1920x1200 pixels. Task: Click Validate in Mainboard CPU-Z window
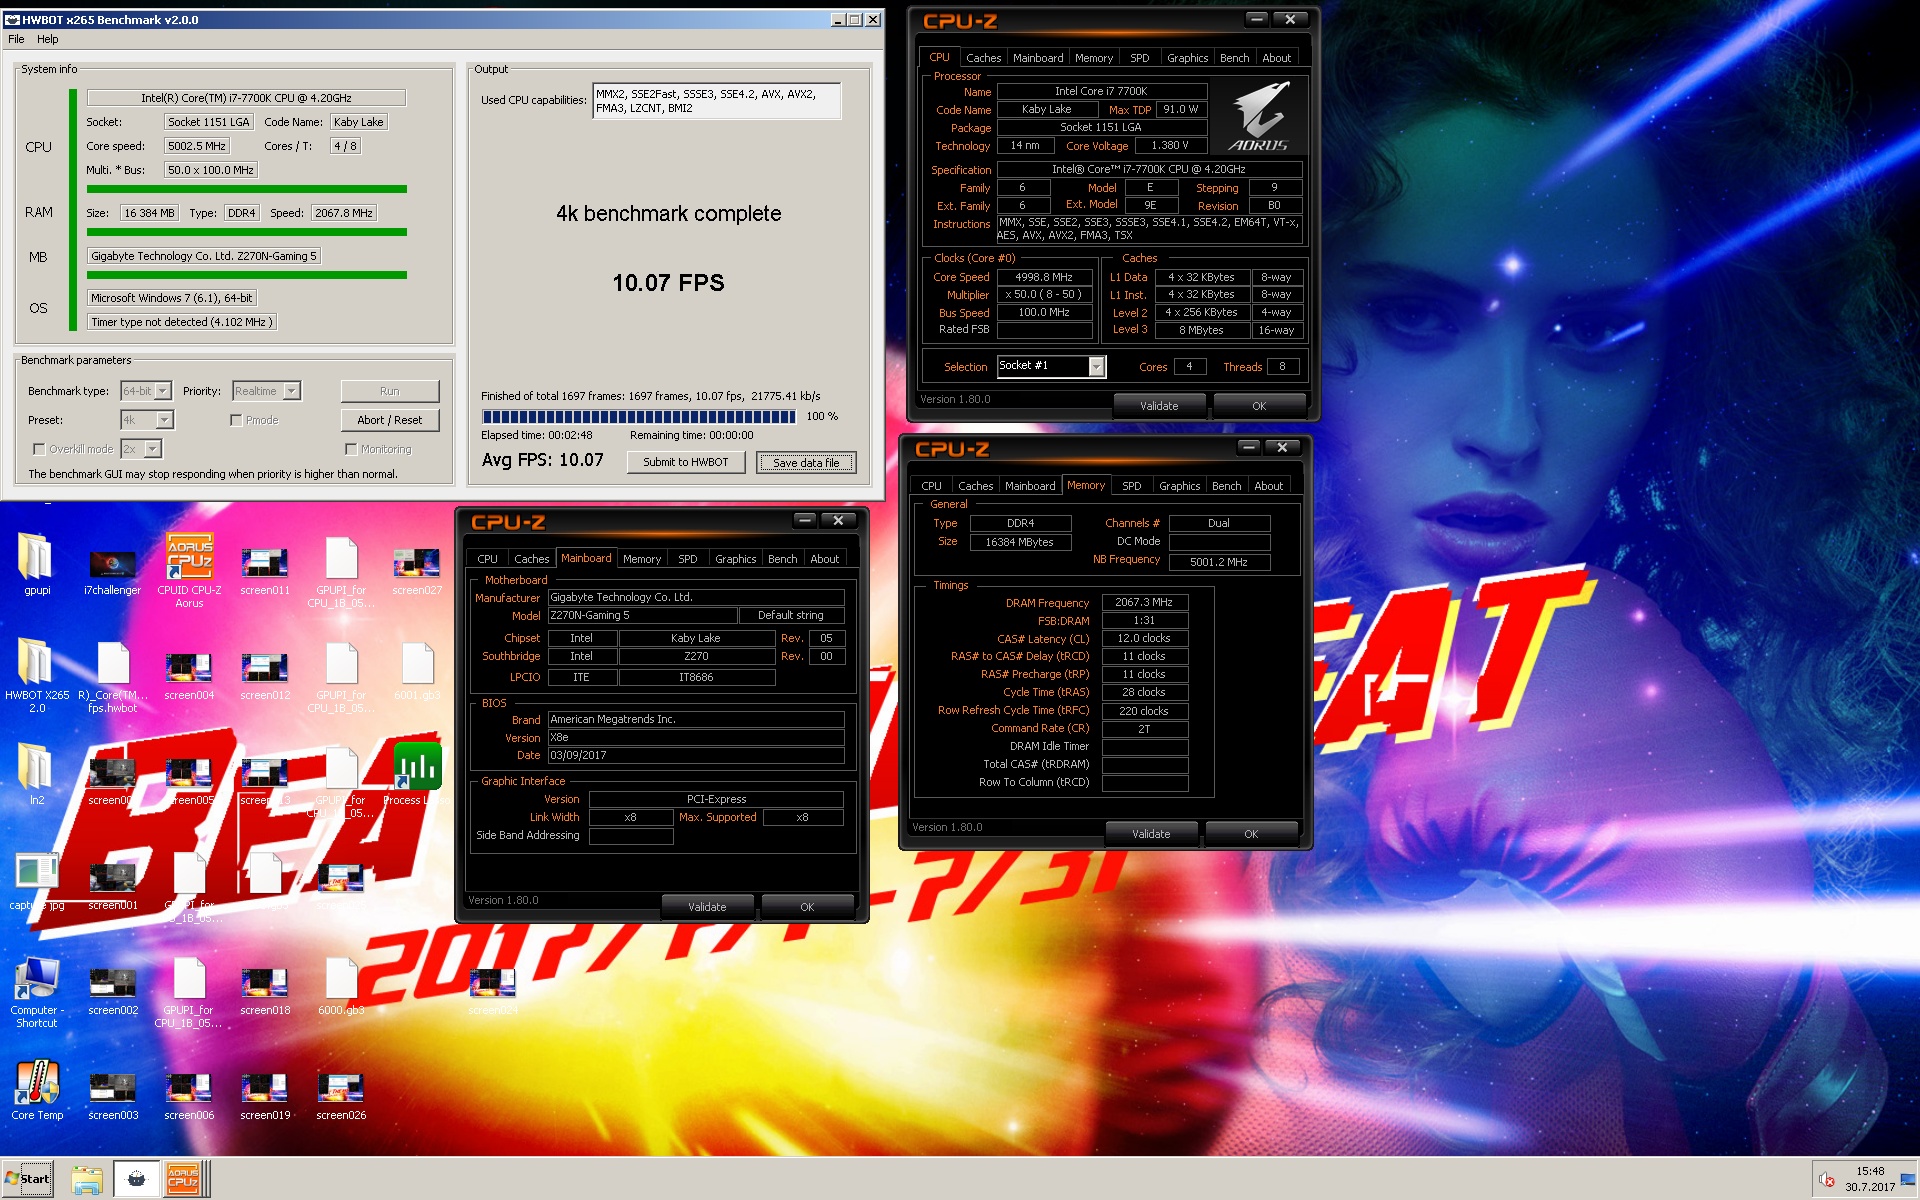[x=707, y=907]
